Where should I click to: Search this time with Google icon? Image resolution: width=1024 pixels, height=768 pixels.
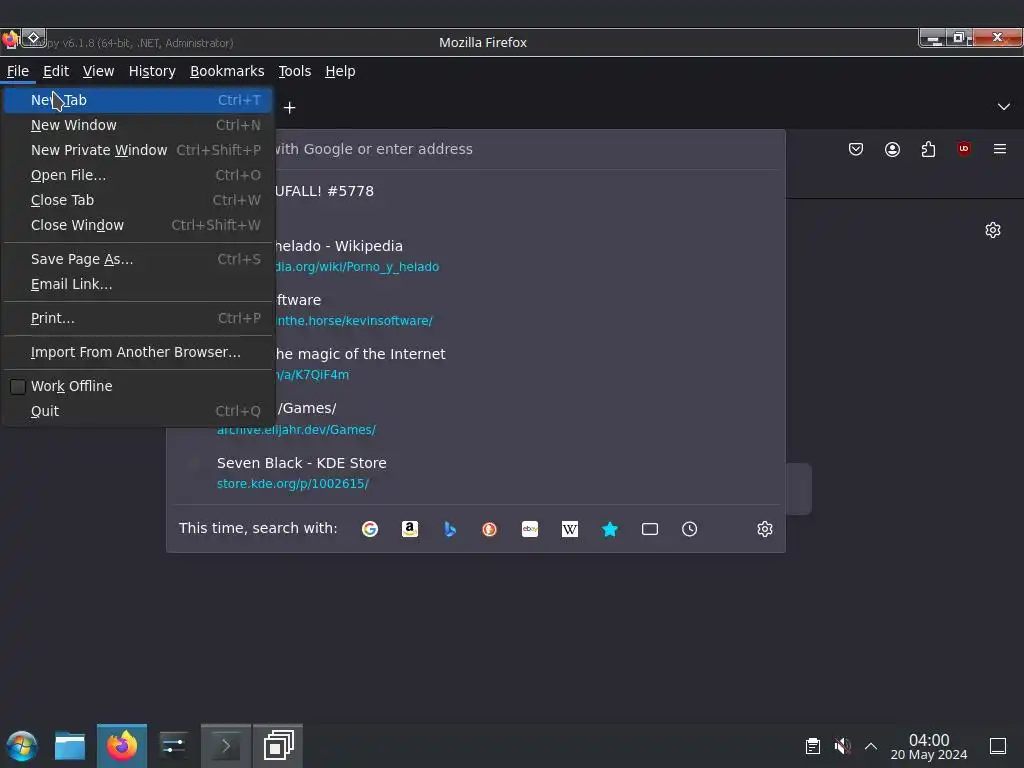(370, 529)
